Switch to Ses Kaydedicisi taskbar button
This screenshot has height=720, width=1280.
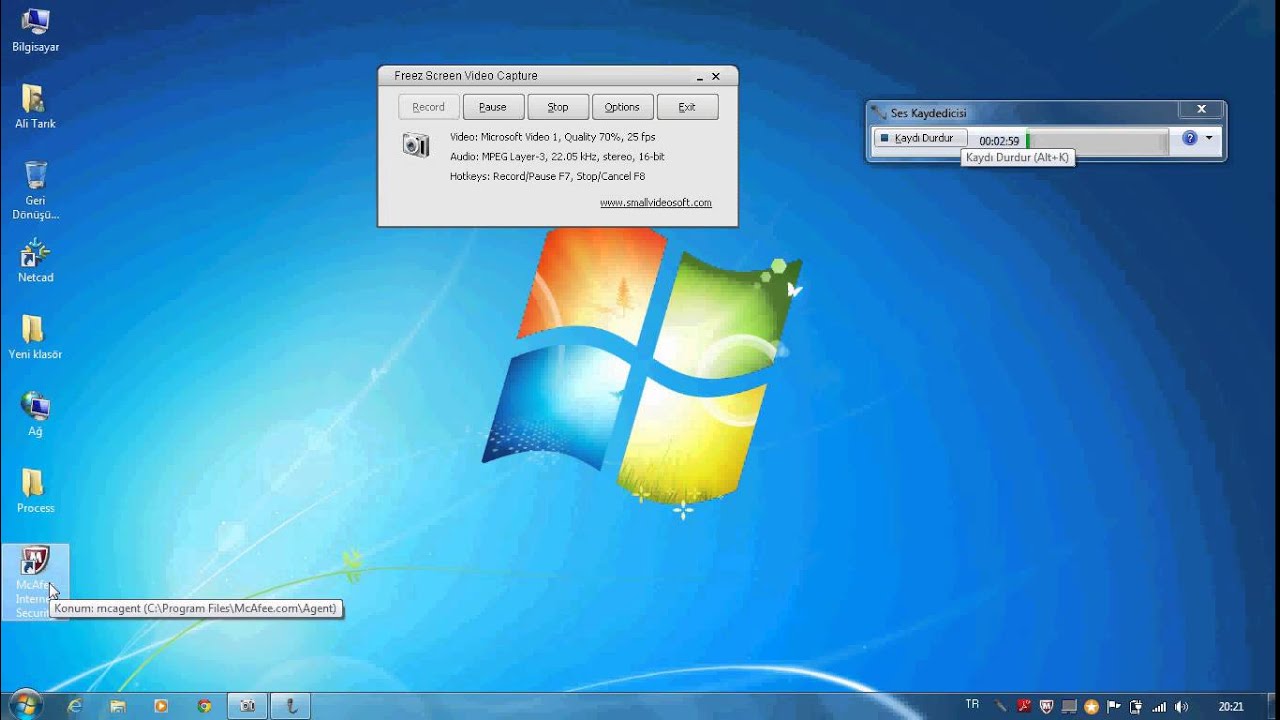[291, 706]
